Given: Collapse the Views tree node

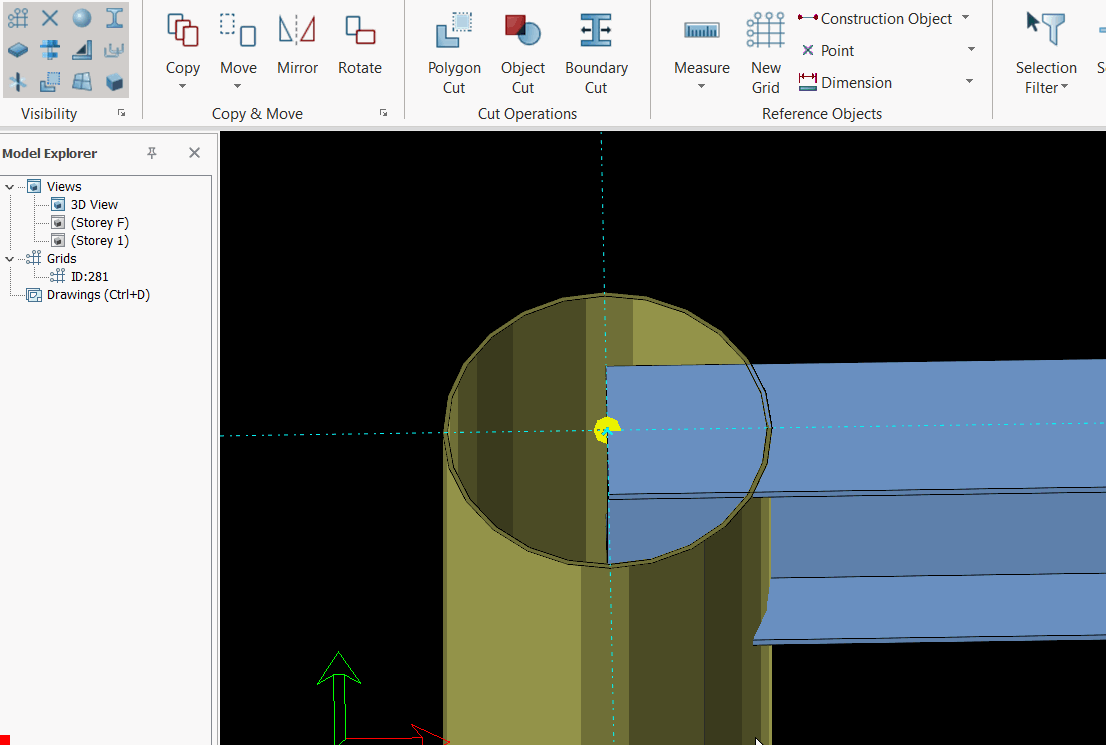Looking at the screenshot, I should click(x=10, y=187).
